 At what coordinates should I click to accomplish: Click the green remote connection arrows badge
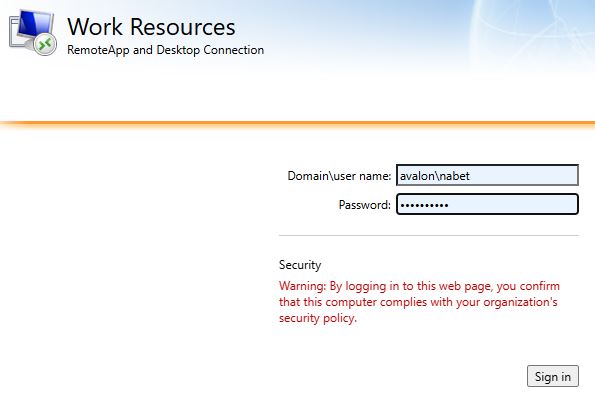pyautogui.click(x=45, y=44)
